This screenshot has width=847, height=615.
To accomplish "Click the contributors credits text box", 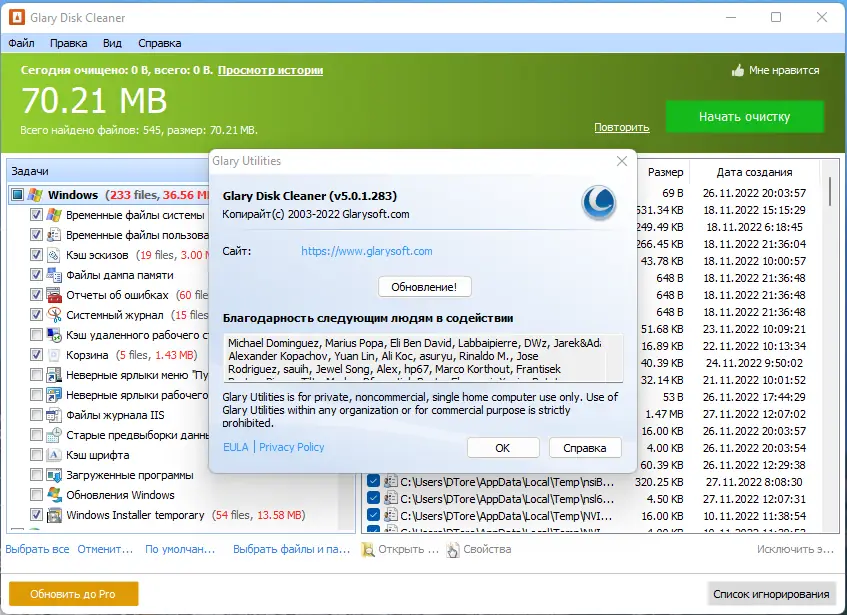I will 423,357.
